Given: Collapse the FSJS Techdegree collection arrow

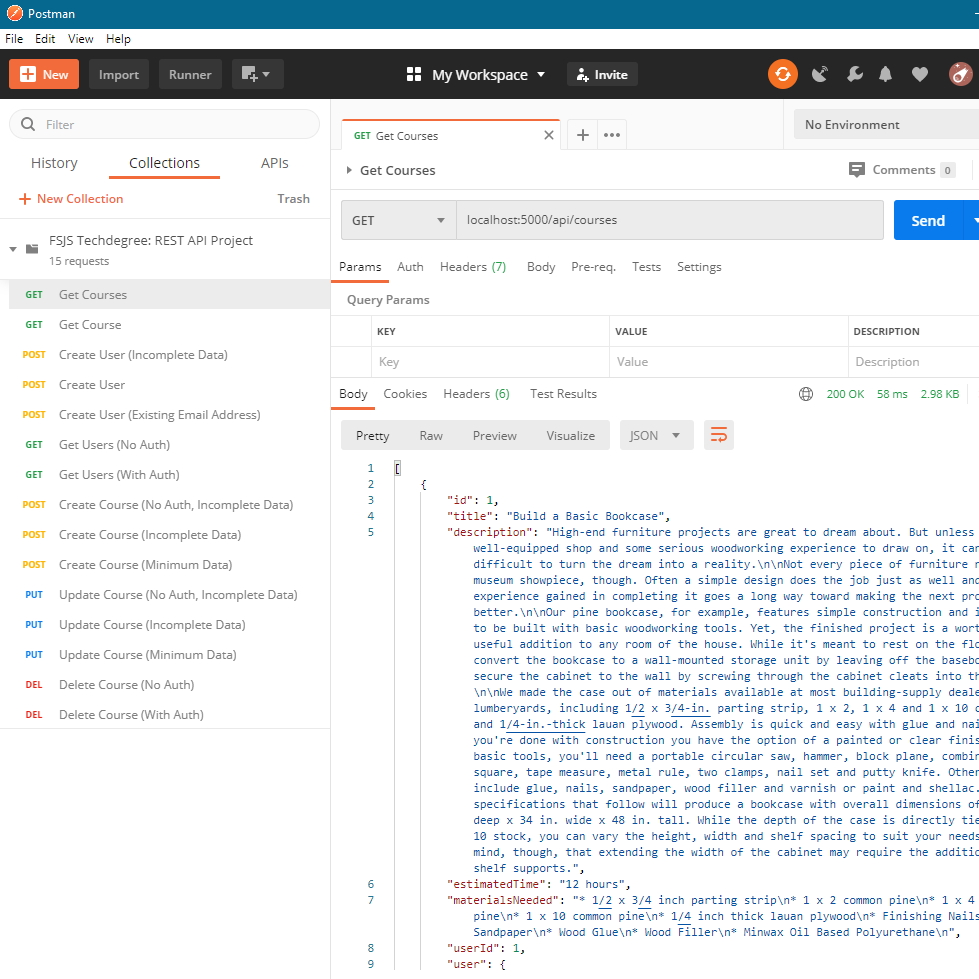Looking at the screenshot, I should coord(12,249).
